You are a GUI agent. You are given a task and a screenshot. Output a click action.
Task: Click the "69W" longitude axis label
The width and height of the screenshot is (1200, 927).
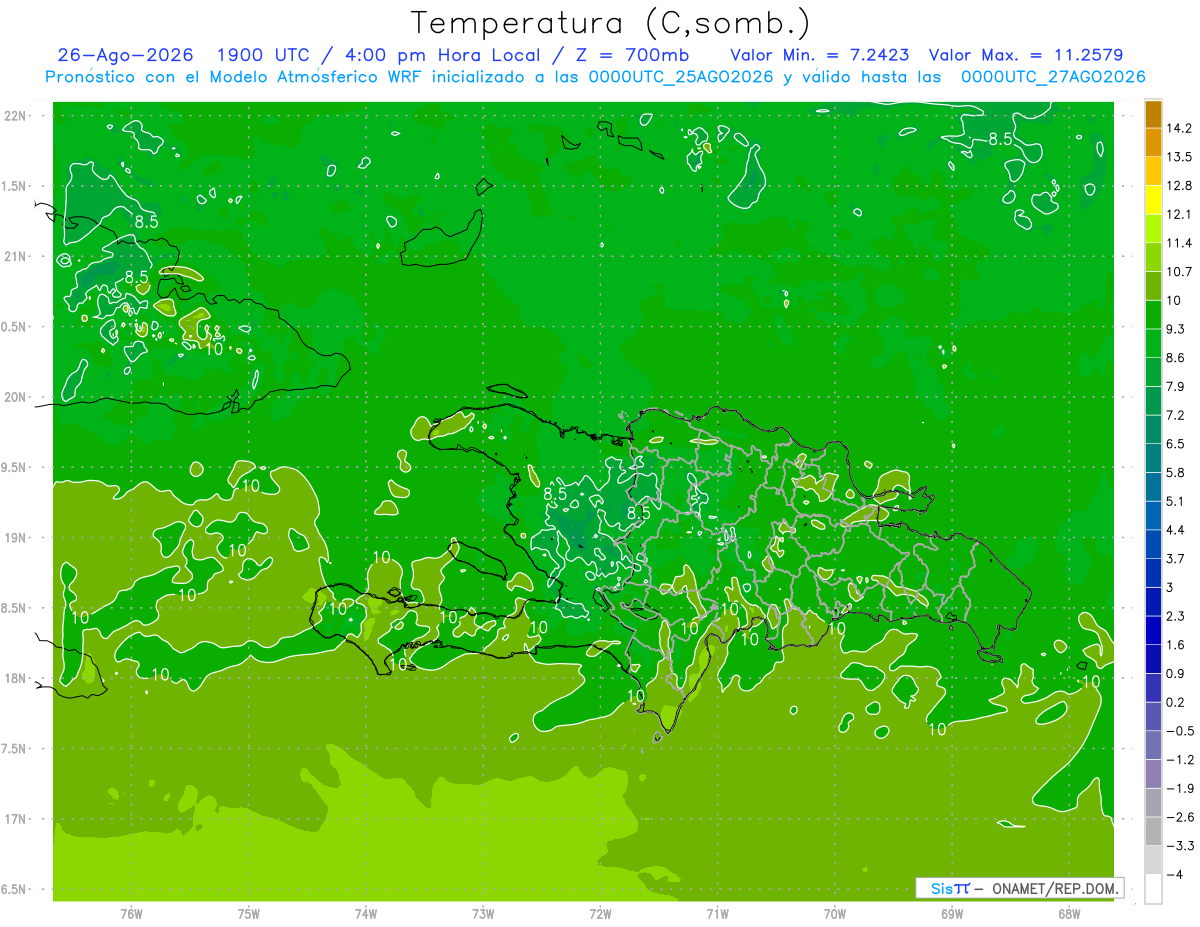(x=952, y=913)
